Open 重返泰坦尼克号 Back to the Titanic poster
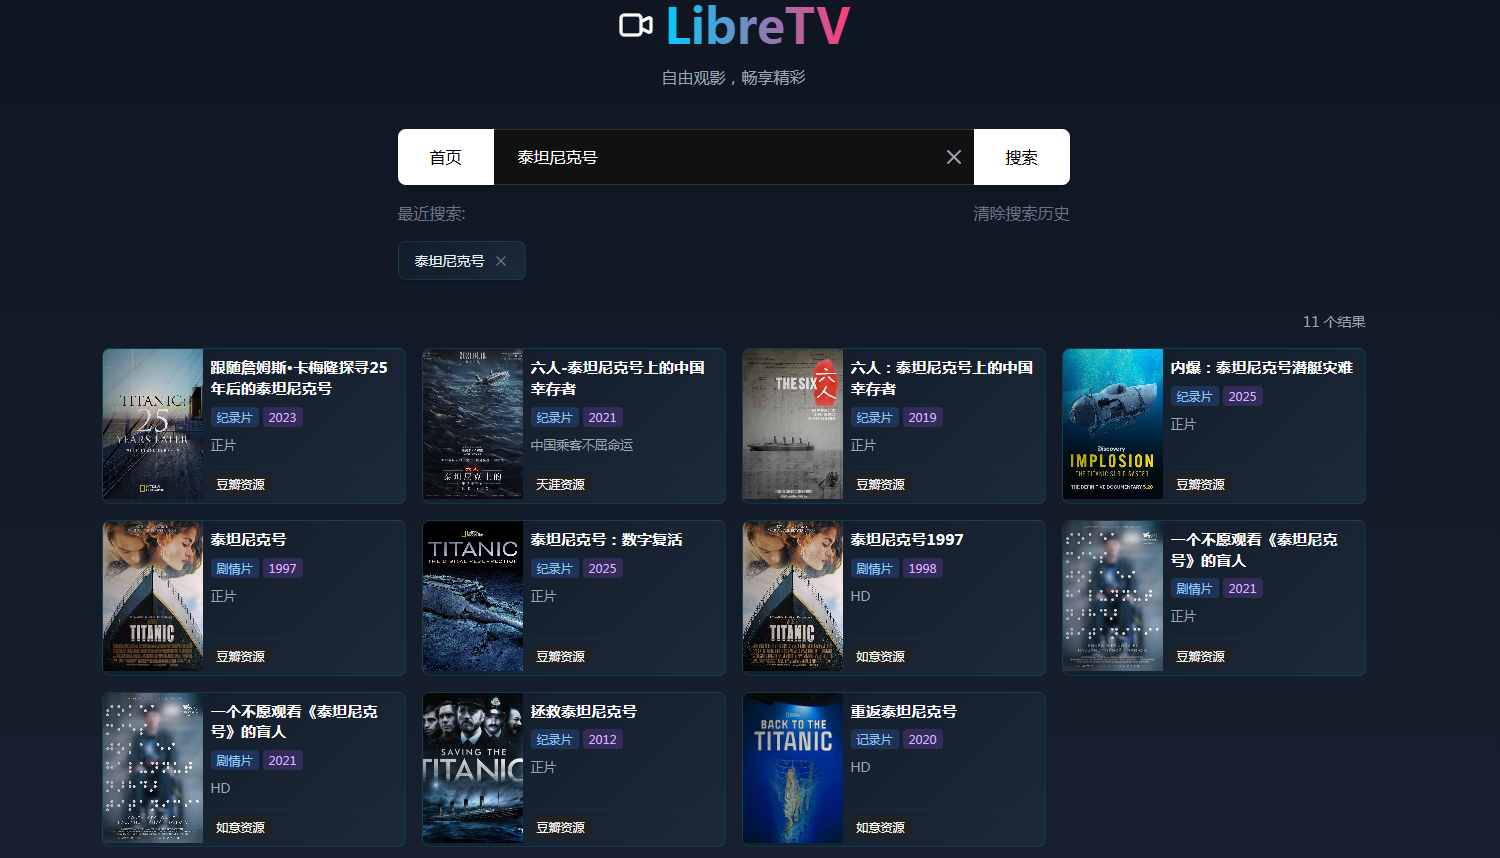 click(x=793, y=769)
